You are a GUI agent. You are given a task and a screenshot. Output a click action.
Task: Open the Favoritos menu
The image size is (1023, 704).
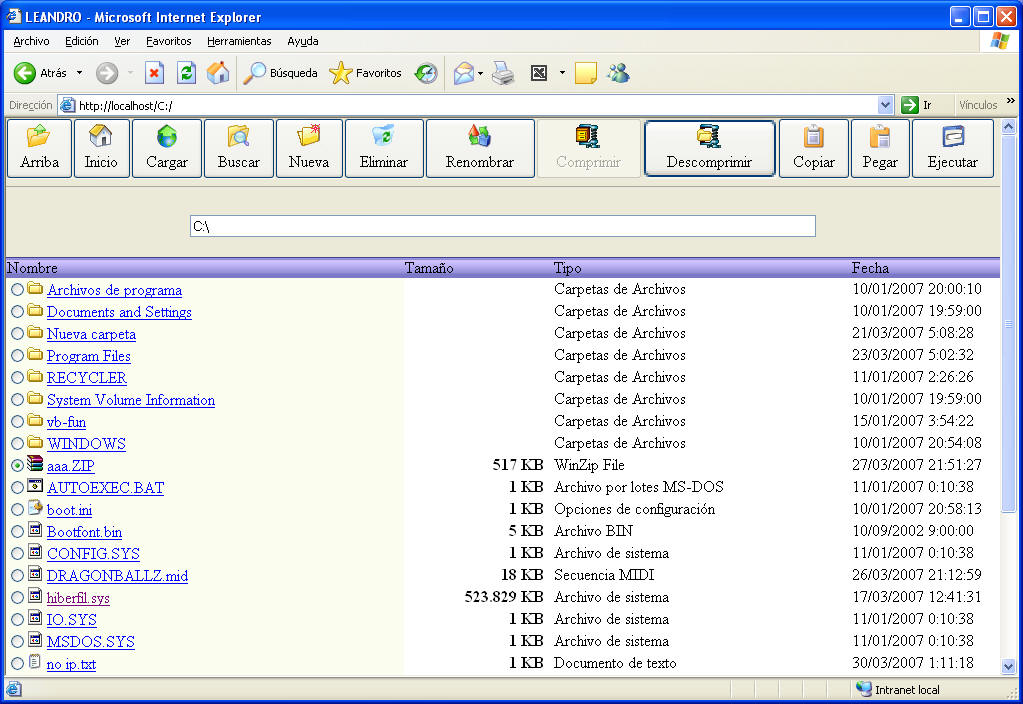168,41
